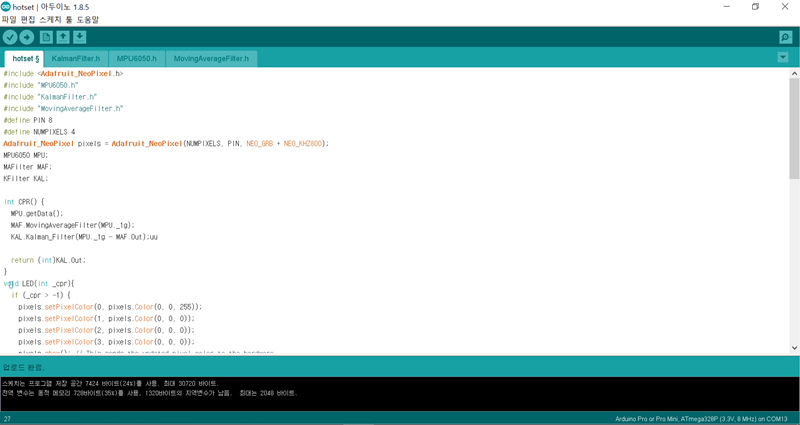Click the Verify (checkmark) button
The width and height of the screenshot is (800, 425).
click(x=10, y=37)
